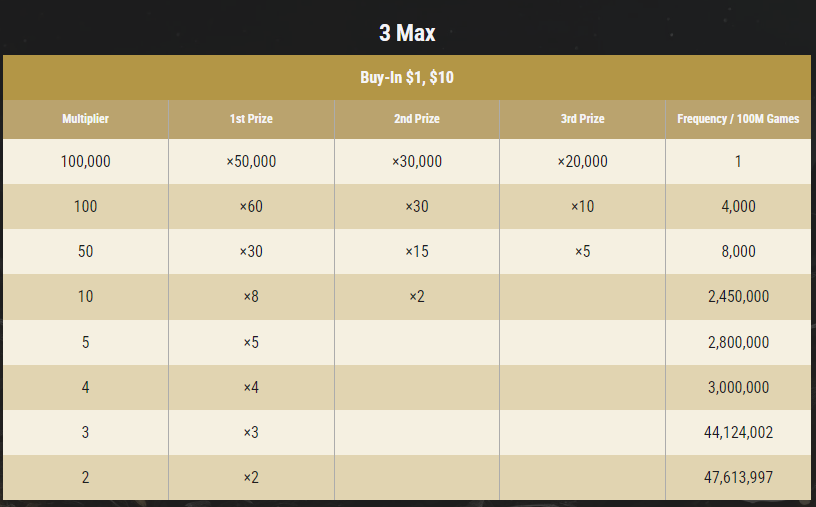The image size is (816, 507).
Task: Click the 1st Prize column header
Action: point(251,119)
